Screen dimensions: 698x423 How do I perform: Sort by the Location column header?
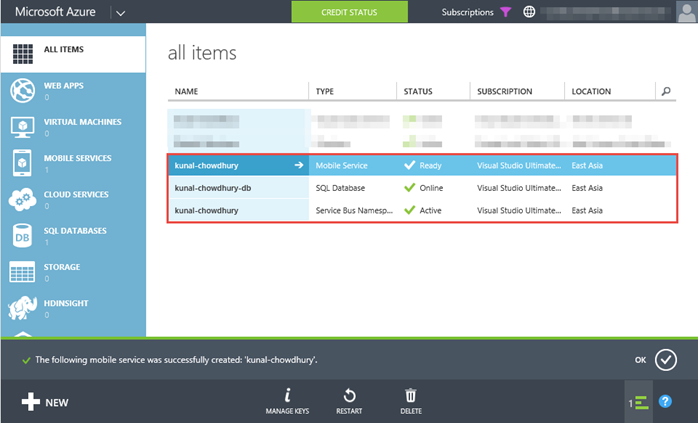tap(591, 91)
